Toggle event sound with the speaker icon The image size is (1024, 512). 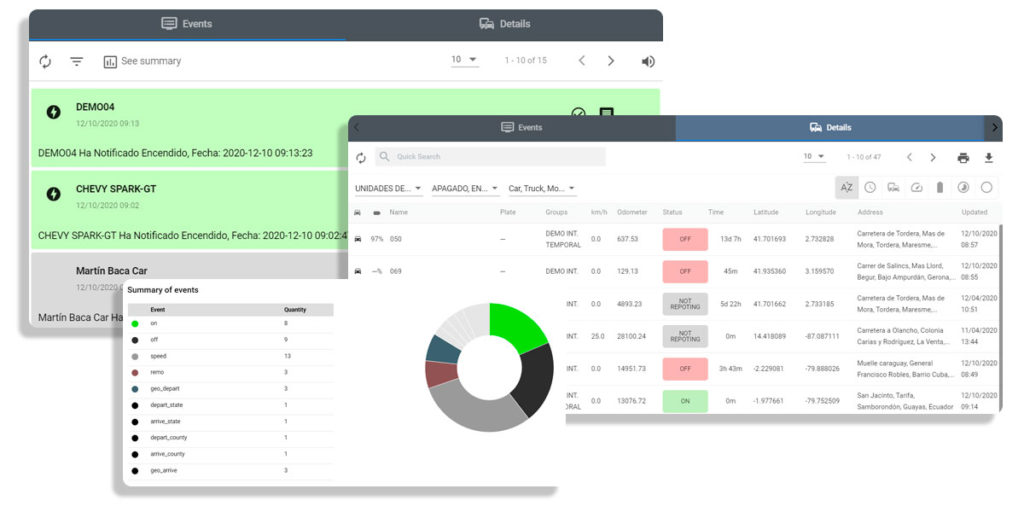pyautogui.click(x=648, y=61)
